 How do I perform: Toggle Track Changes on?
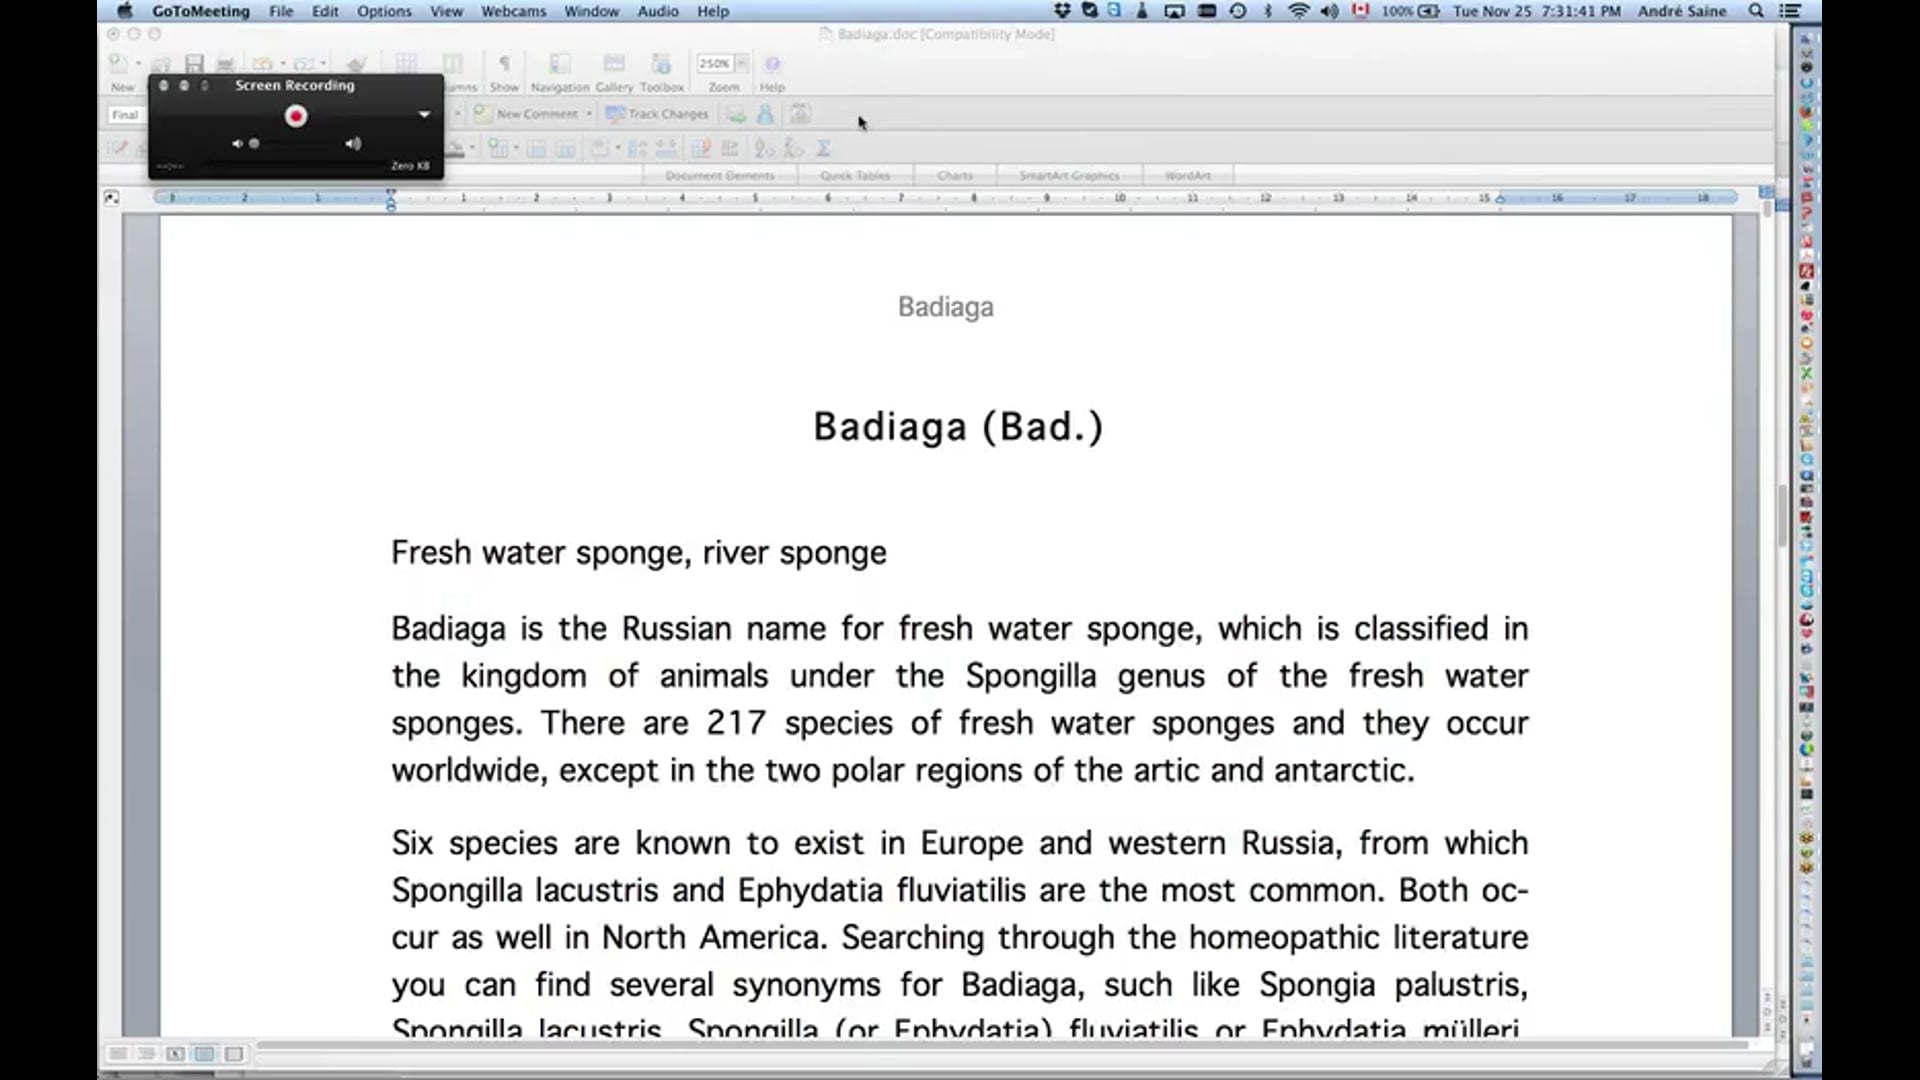[657, 114]
